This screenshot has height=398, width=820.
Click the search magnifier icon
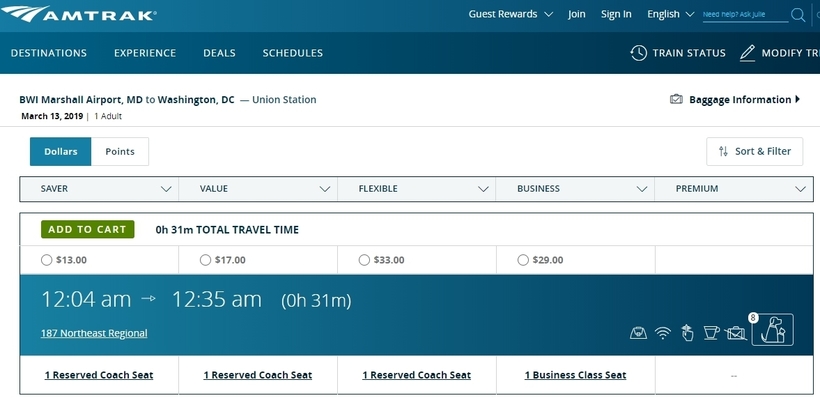(x=798, y=15)
